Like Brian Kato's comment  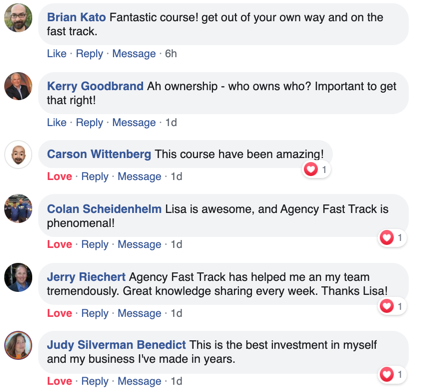coord(57,54)
